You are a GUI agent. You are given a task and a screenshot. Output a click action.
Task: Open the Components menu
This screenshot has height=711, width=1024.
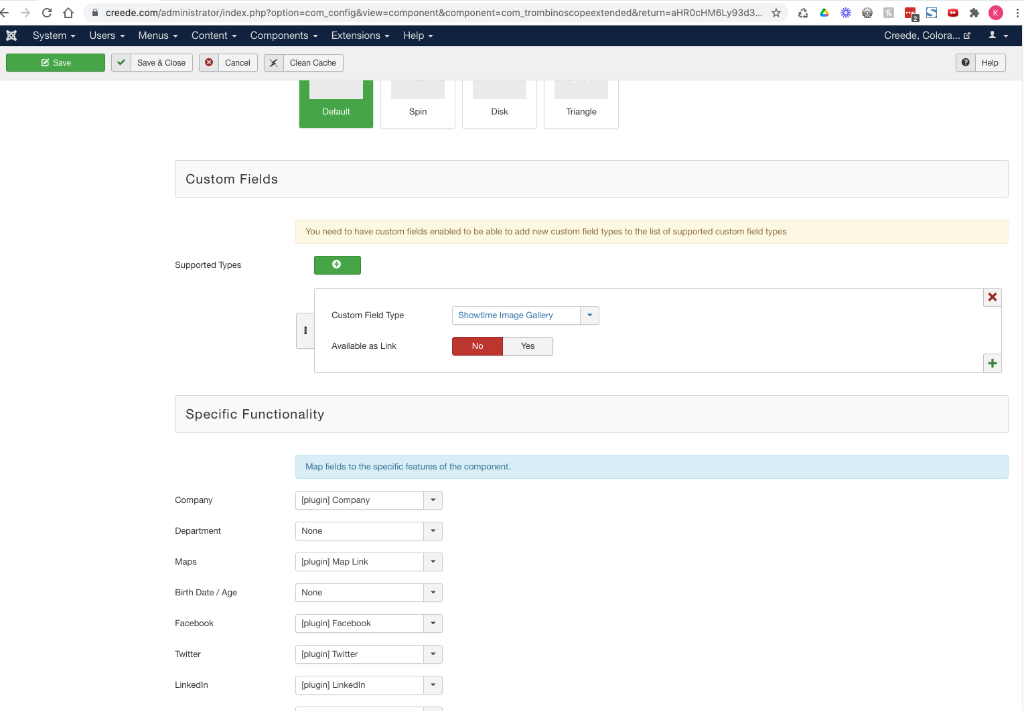(283, 35)
